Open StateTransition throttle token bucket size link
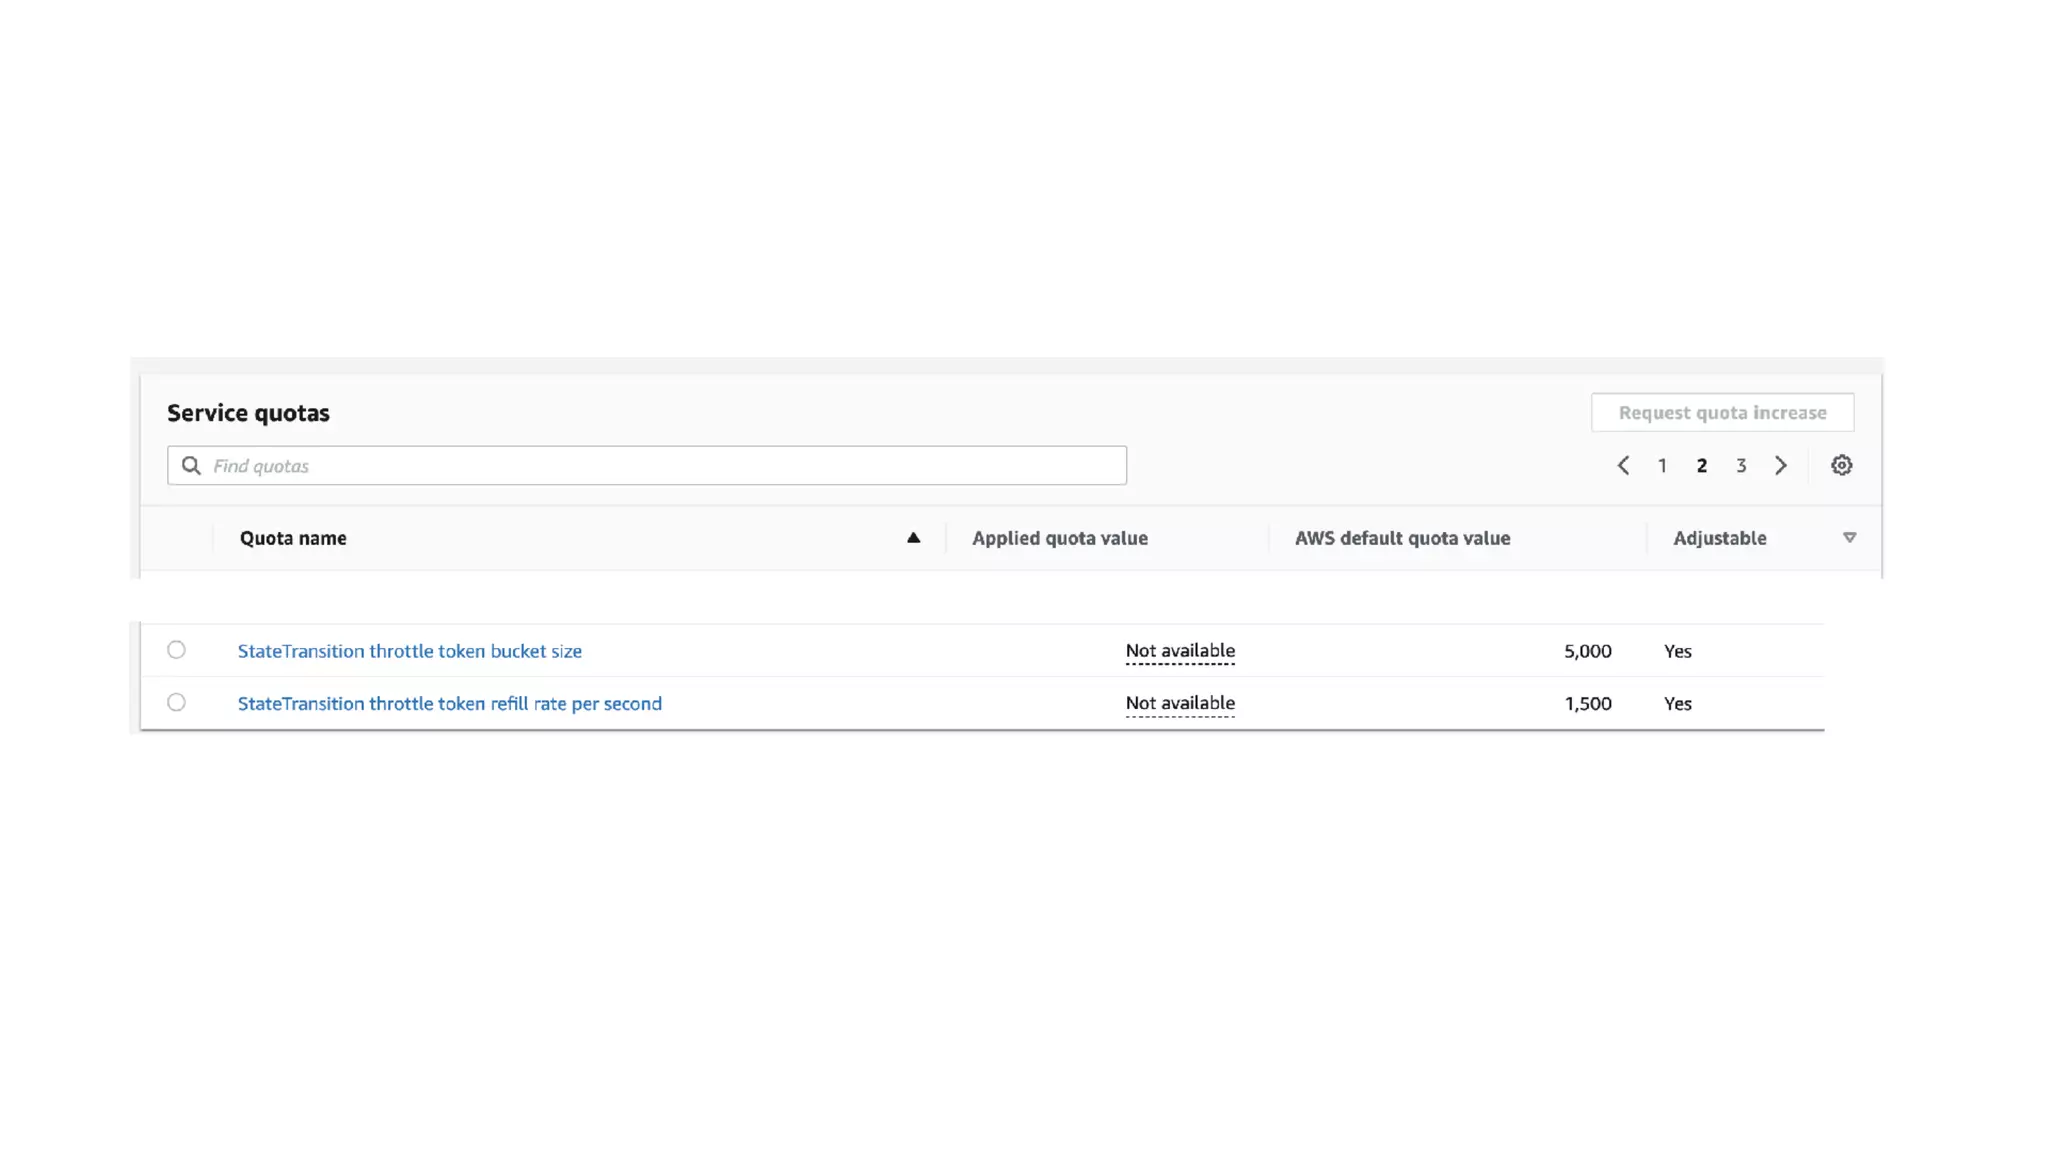The image size is (2048, 1152). (x=409, y=651)
